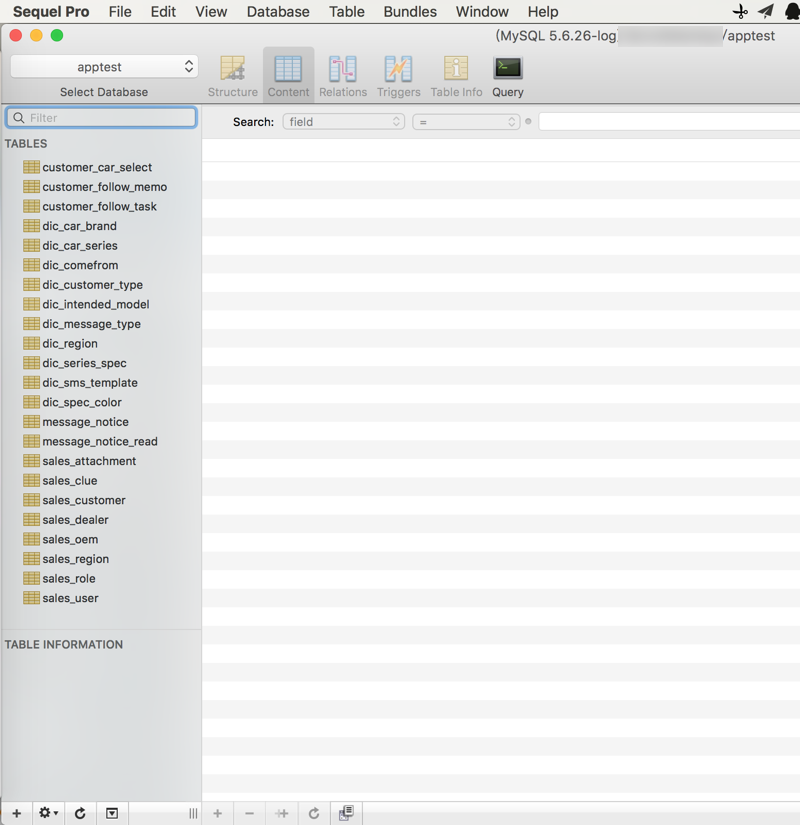Click the add table plus button in sidebar footer
The image size is (800, 825).
click(x=17, y=813)
